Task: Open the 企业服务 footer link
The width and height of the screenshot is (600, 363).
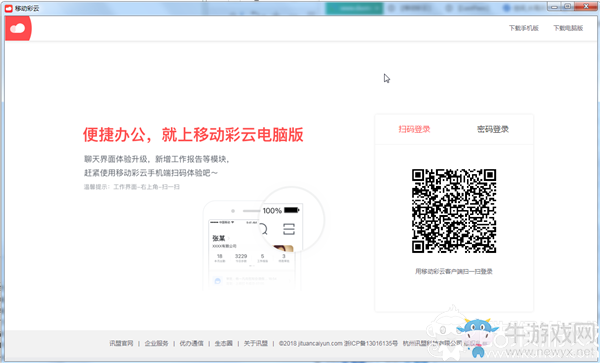Action: pyautogui.click(x=157, y=343)
